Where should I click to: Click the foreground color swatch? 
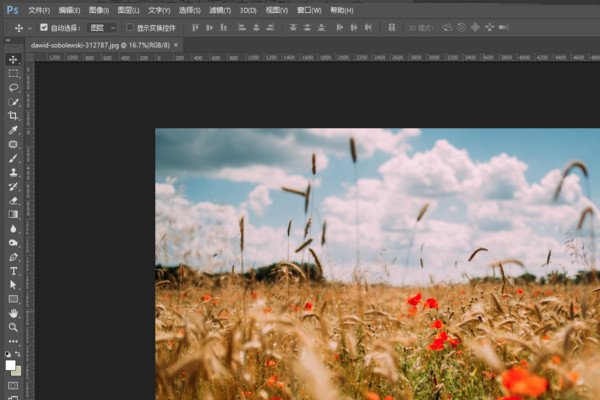(11, 365)
